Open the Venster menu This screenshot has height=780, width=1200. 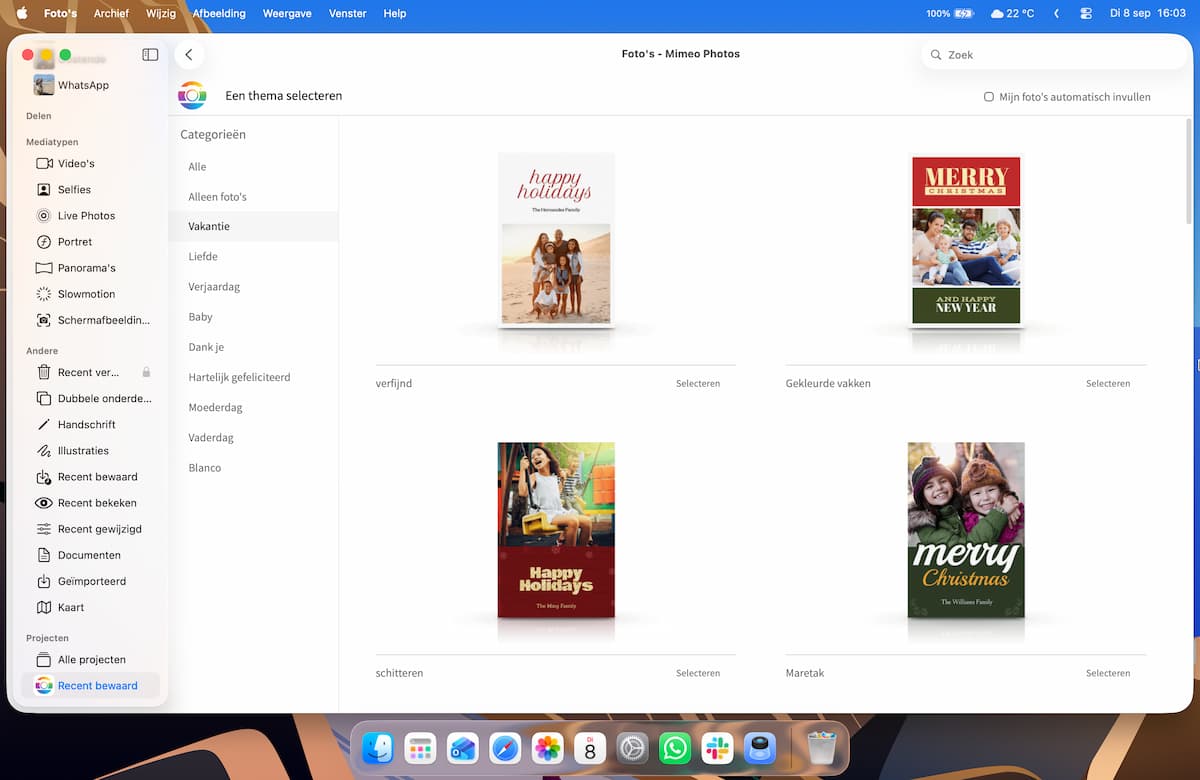(347, 14)
